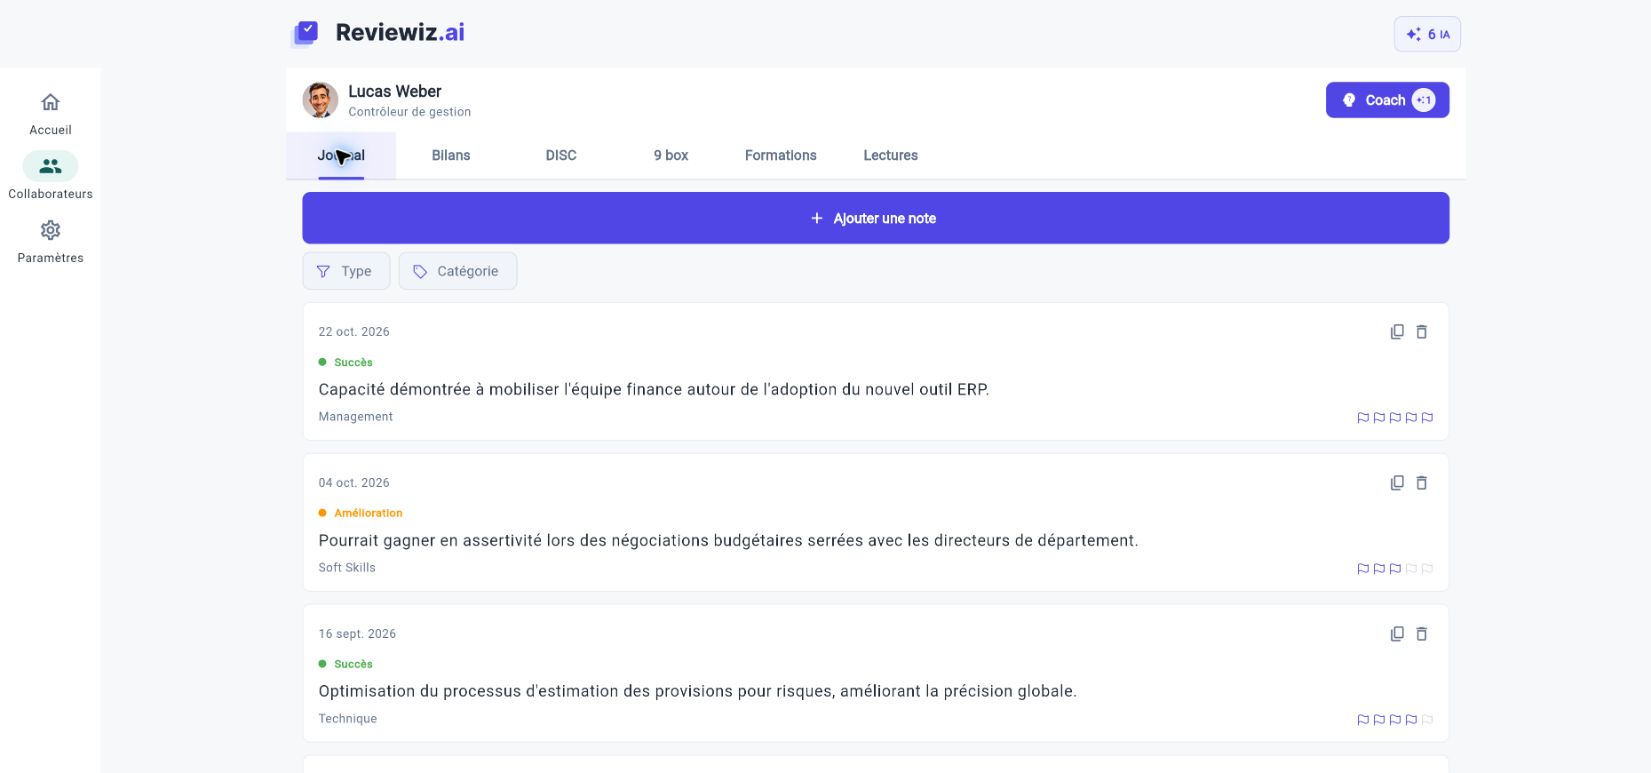
Task: Click the Lucas Weber name heading
Action: (395, 91)
